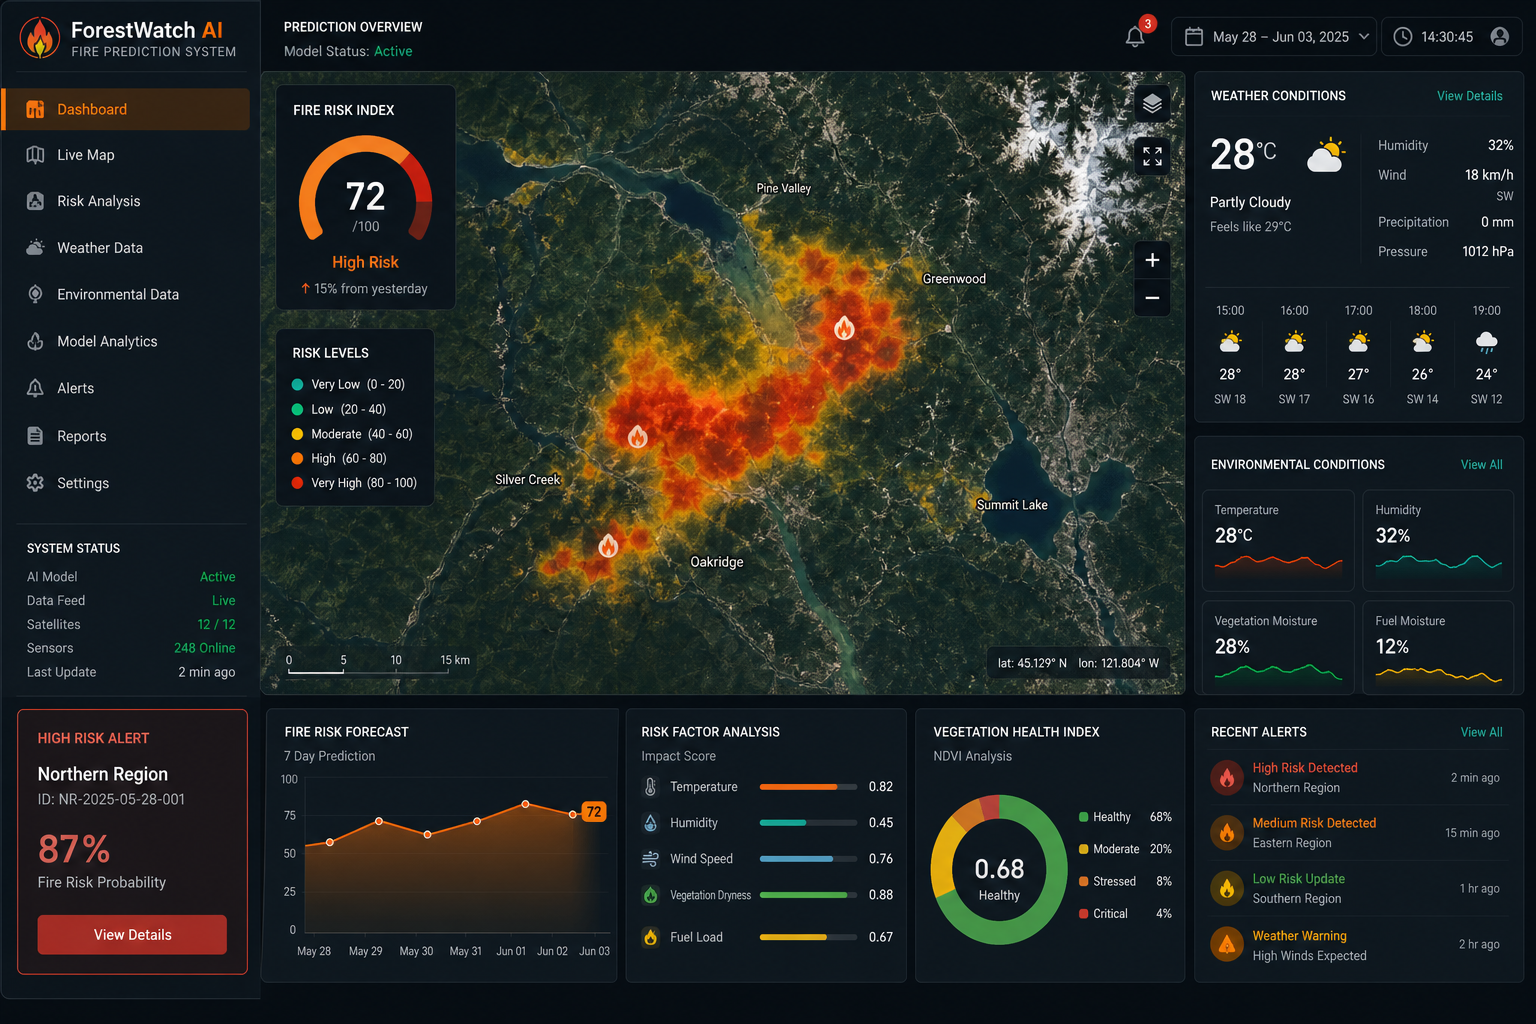Open the Alerts sidebar item
The height and width of the screenshot is (1024, 1536).
point(126,388)
